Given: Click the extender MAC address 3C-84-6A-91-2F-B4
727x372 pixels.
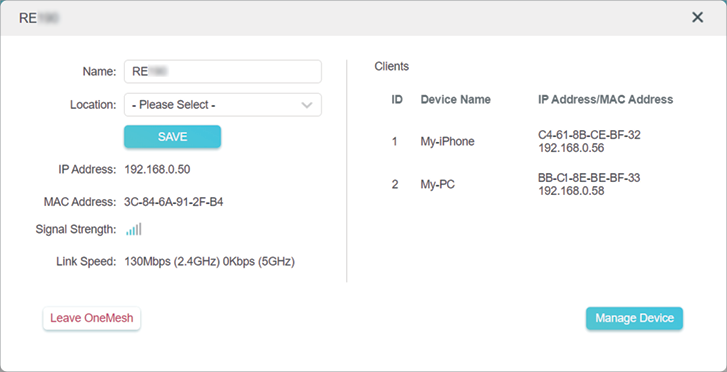Looking at the screenshot, I should (174, 202).
